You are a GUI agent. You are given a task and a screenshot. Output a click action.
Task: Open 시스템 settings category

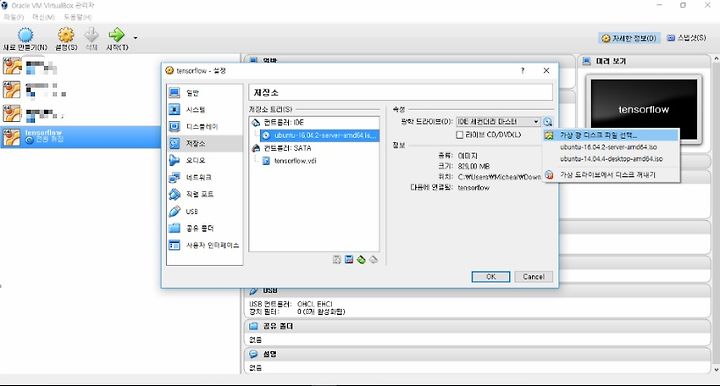pos(204,110)
